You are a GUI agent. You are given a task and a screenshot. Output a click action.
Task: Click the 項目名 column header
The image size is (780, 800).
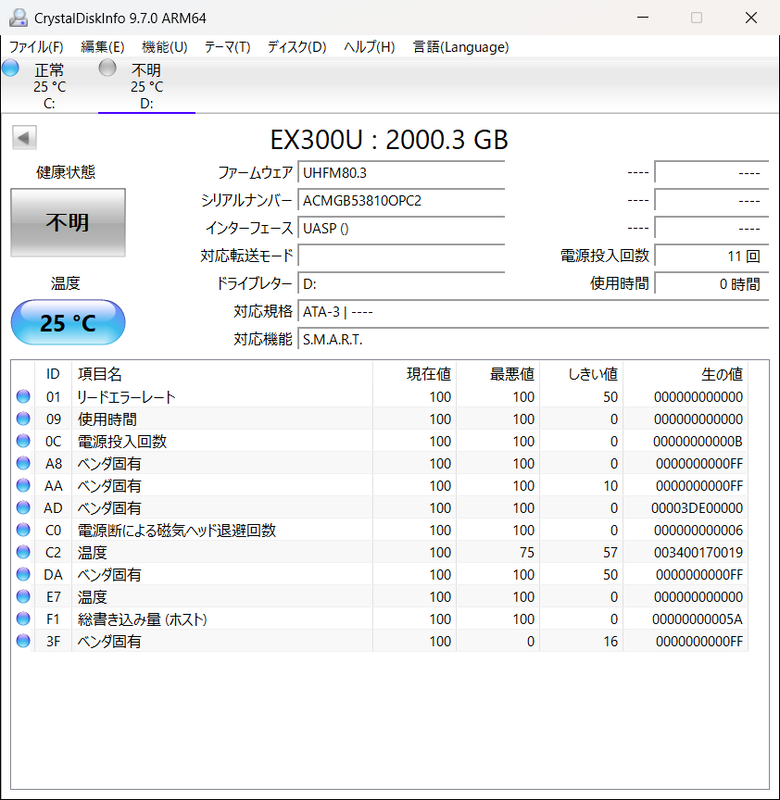[x=222, y=374]
